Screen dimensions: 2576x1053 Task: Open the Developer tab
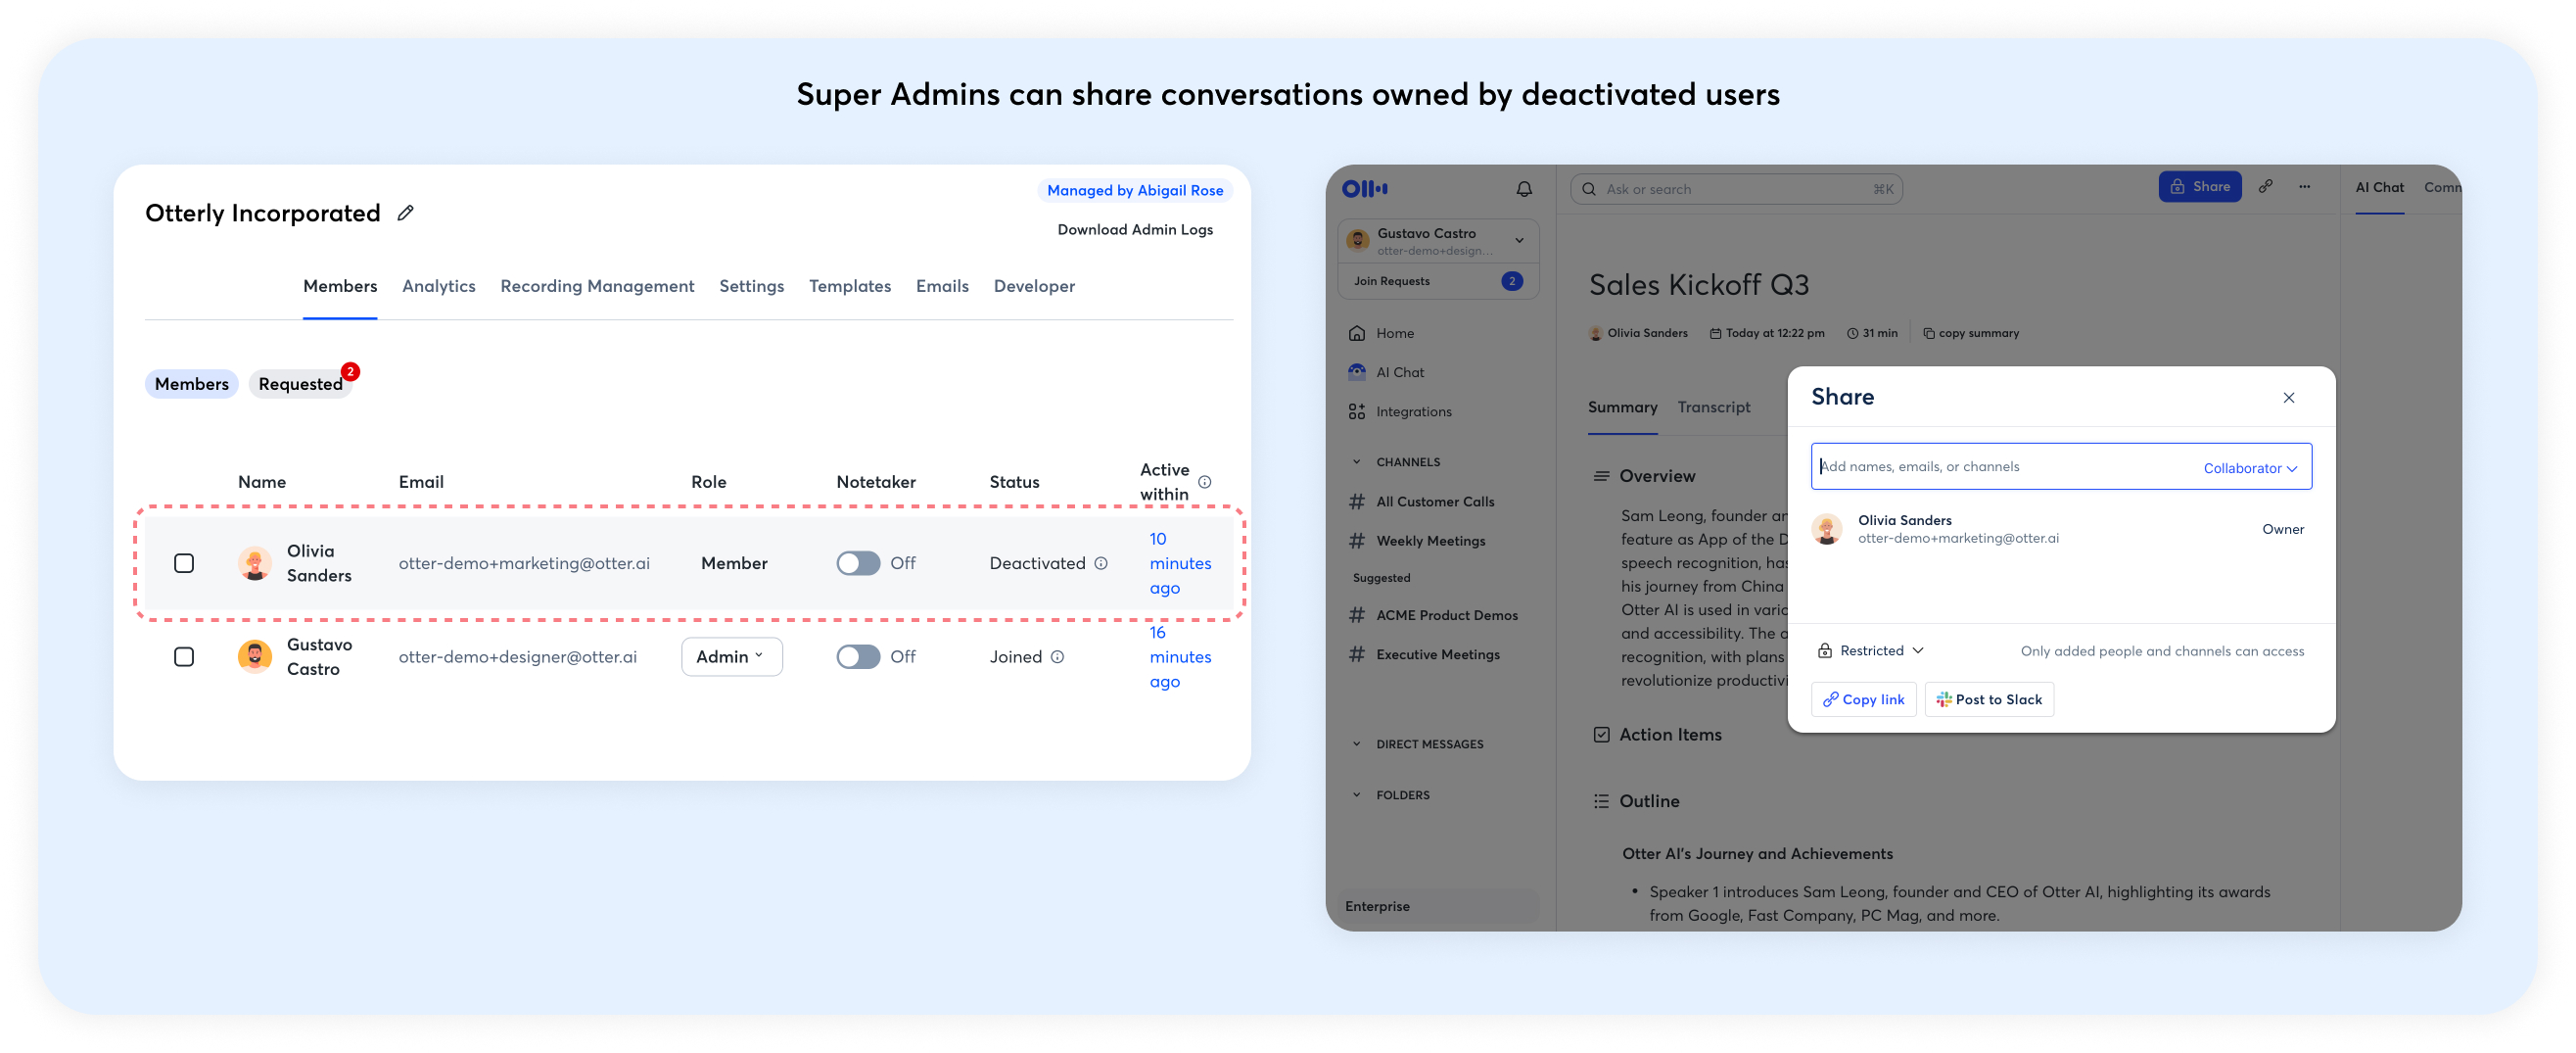[x=1034, y=286]
